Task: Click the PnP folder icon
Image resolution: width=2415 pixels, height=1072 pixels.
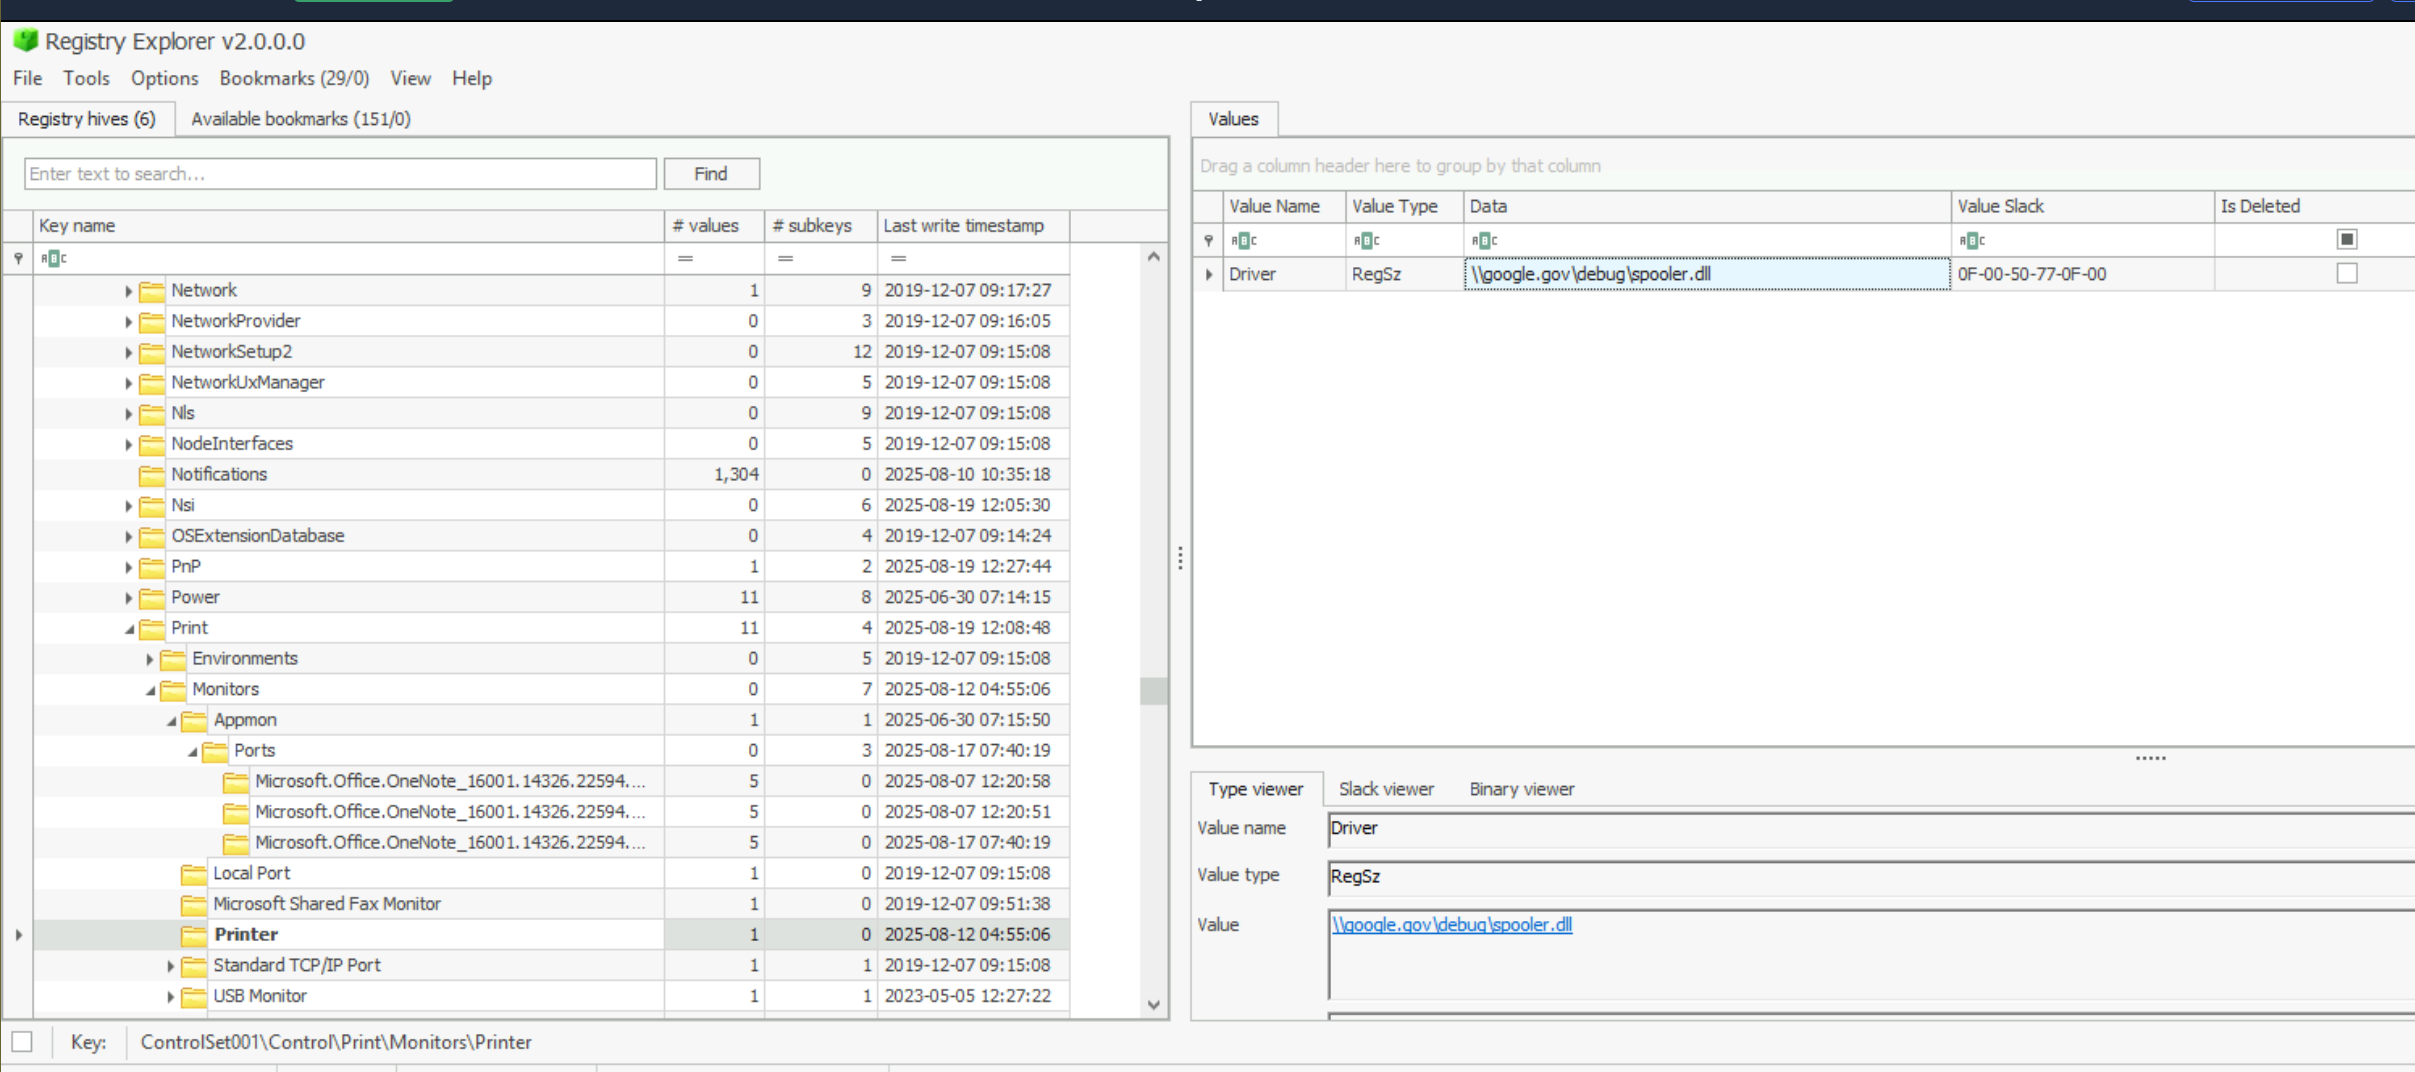Action: (x=152, y=567)
